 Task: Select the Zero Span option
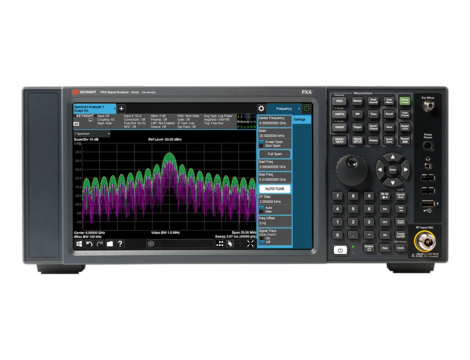(x=271, y=146)
